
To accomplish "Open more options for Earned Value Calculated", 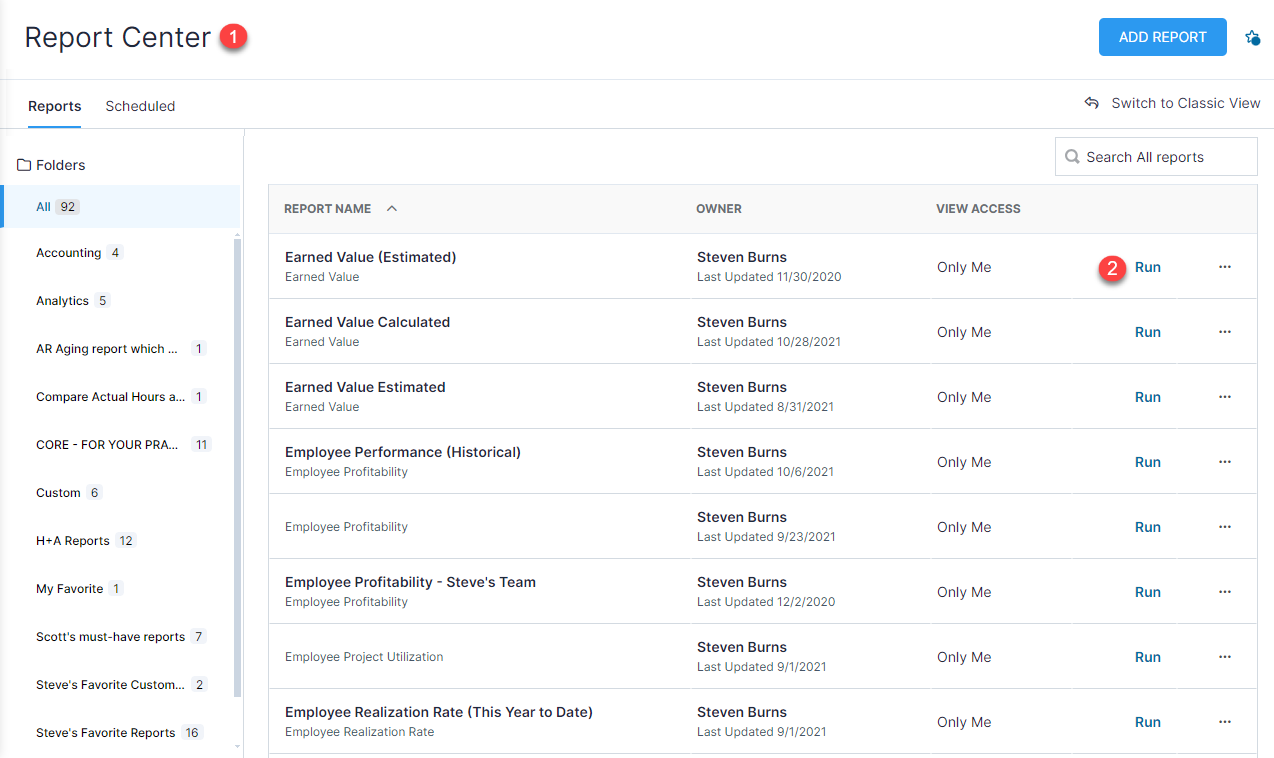I will pos(1224,332).
